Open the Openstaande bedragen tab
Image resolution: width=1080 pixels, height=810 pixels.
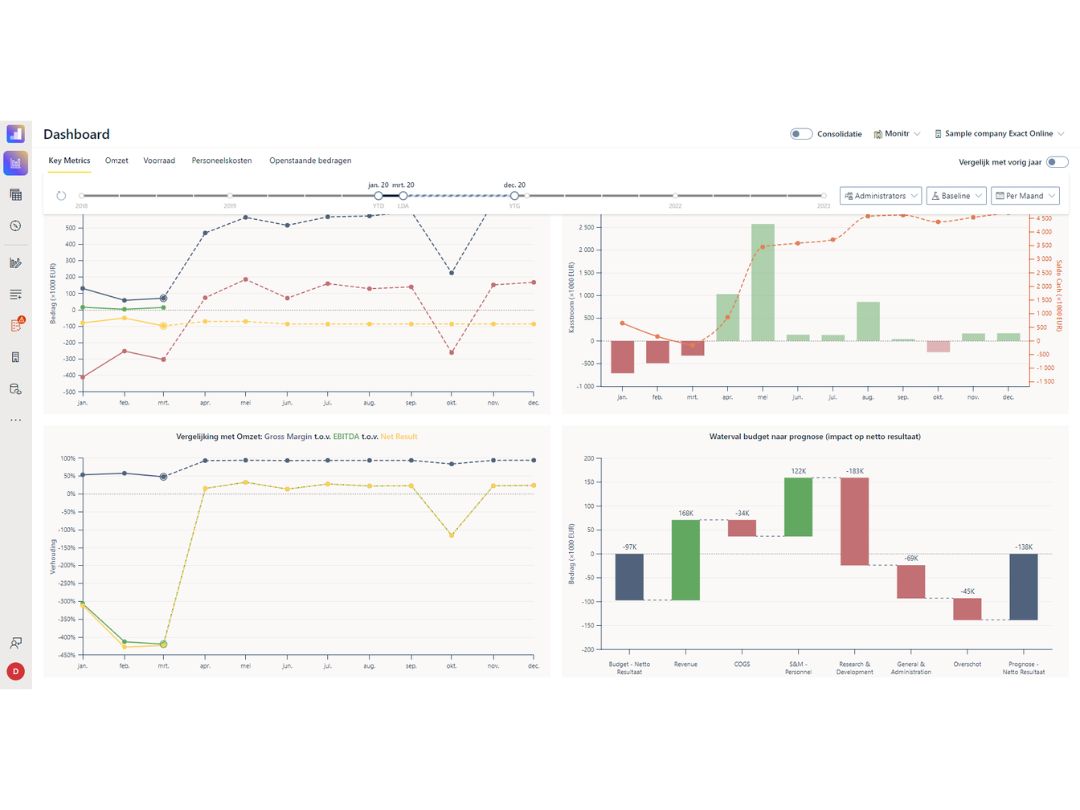(310, 160)
